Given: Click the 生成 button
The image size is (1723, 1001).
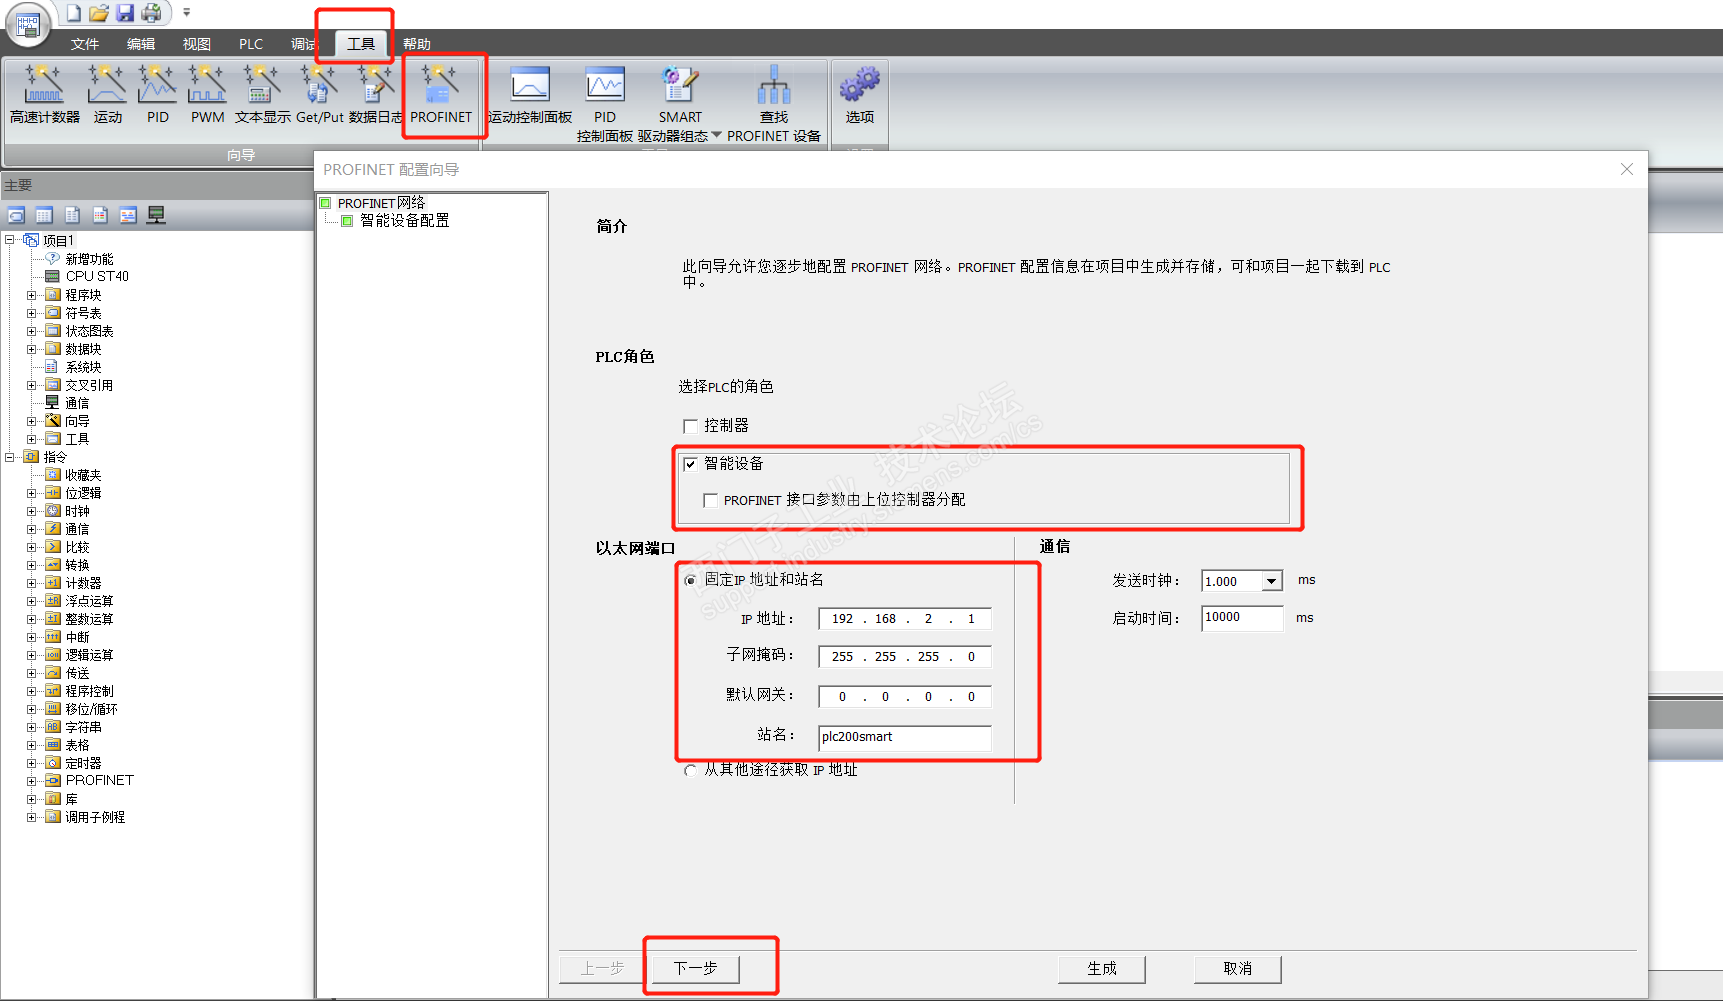Looking at the screenshot, I should [1102, 968].
